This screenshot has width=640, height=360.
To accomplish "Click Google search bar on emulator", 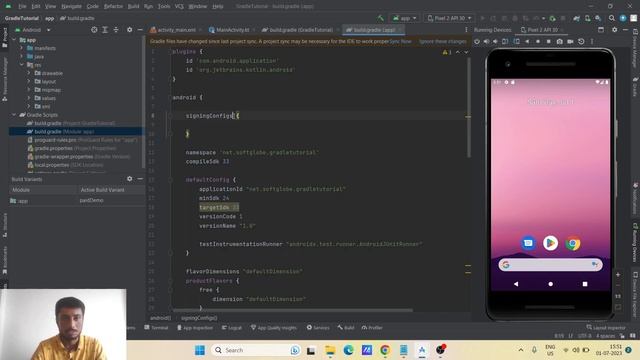I will tap(550, 264).
